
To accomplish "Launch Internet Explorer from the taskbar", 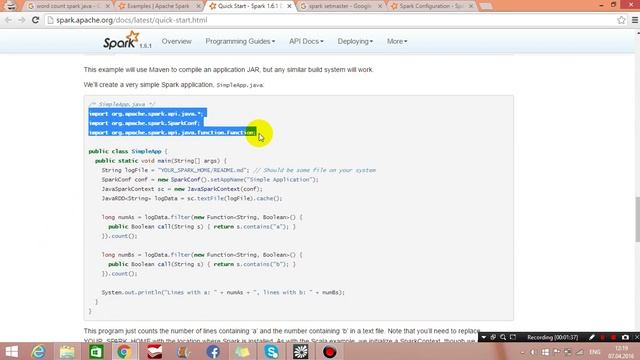I will pyautogui.click(x=39, y=351).
